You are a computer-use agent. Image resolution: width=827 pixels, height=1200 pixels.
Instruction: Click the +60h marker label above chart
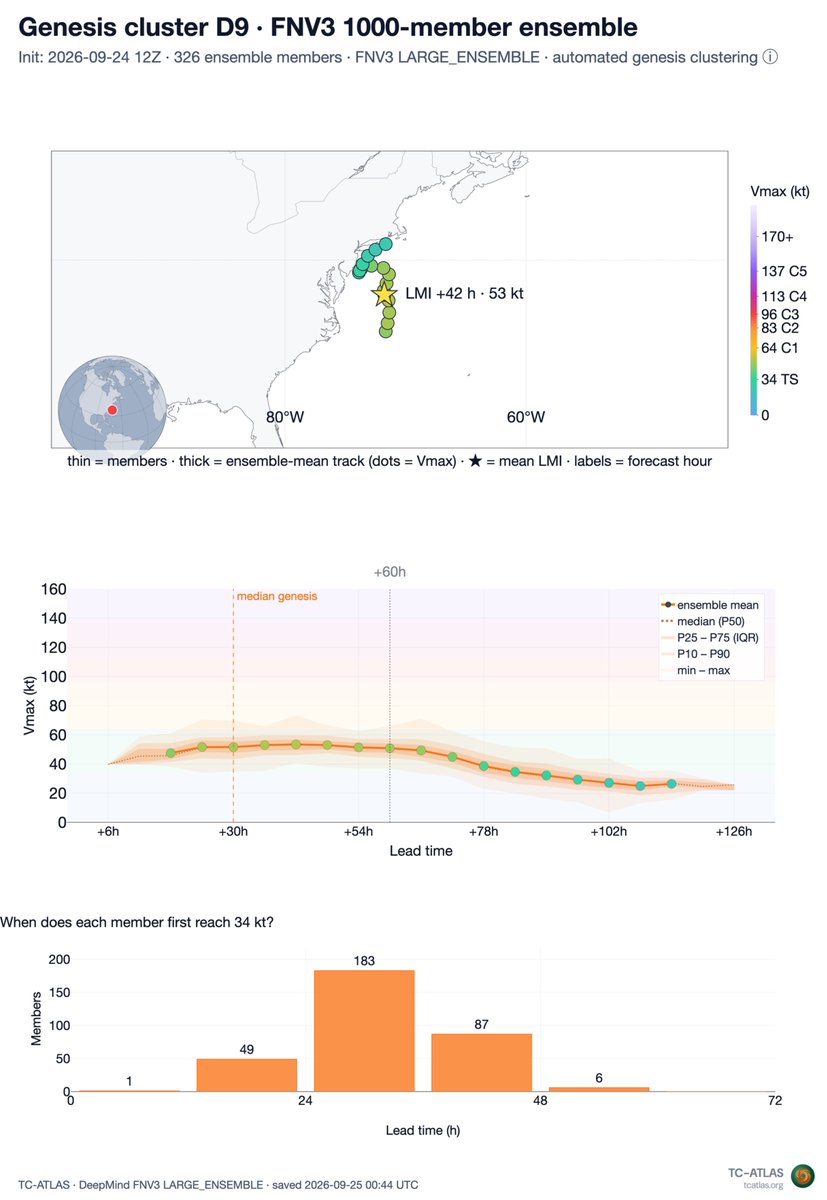tap(389, 572)
